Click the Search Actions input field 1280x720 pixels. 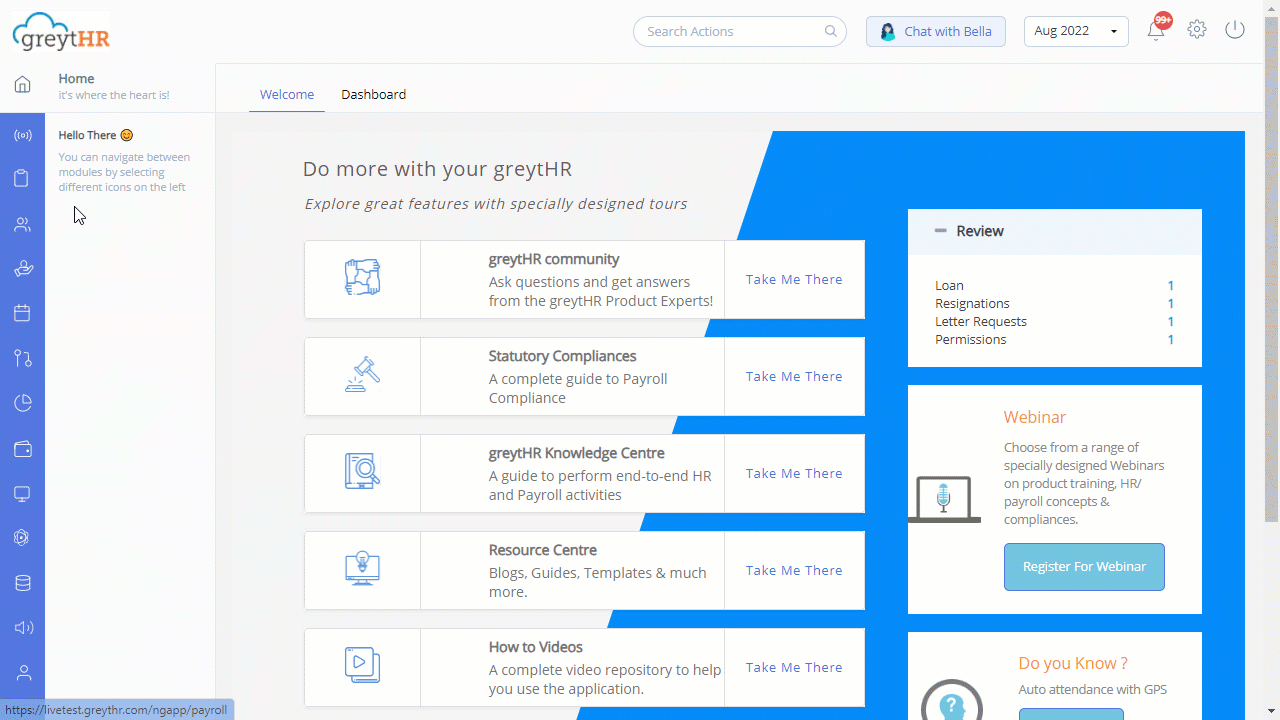740,31
